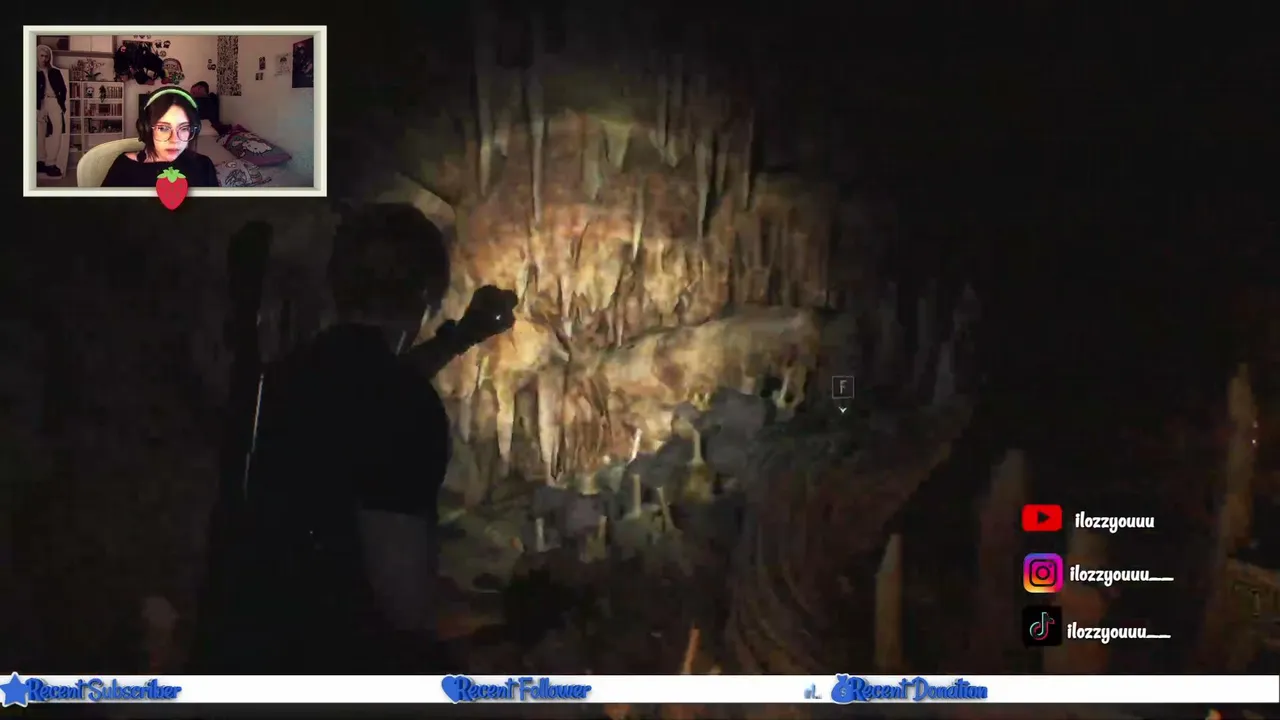Click the small chevron below the F prompt
The height and width of the screenshot is (720, 1280).
(842, 409)
